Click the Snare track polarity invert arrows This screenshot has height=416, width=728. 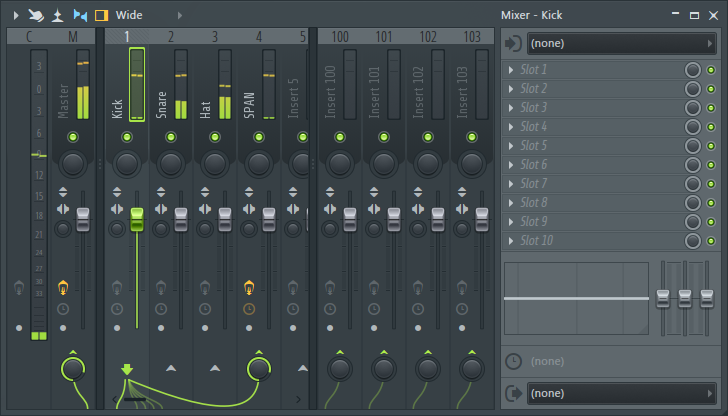pos(161,192)
